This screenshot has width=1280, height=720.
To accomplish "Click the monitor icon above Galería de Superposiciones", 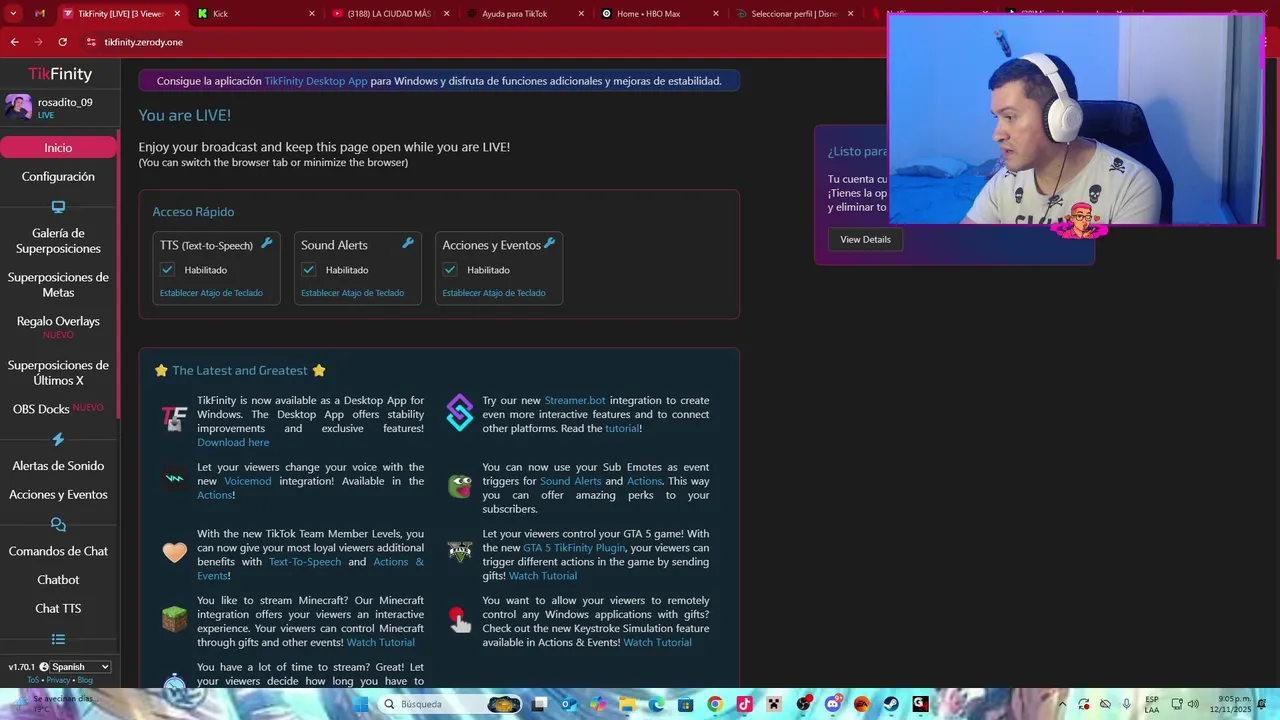I will (x=58, y=207).
